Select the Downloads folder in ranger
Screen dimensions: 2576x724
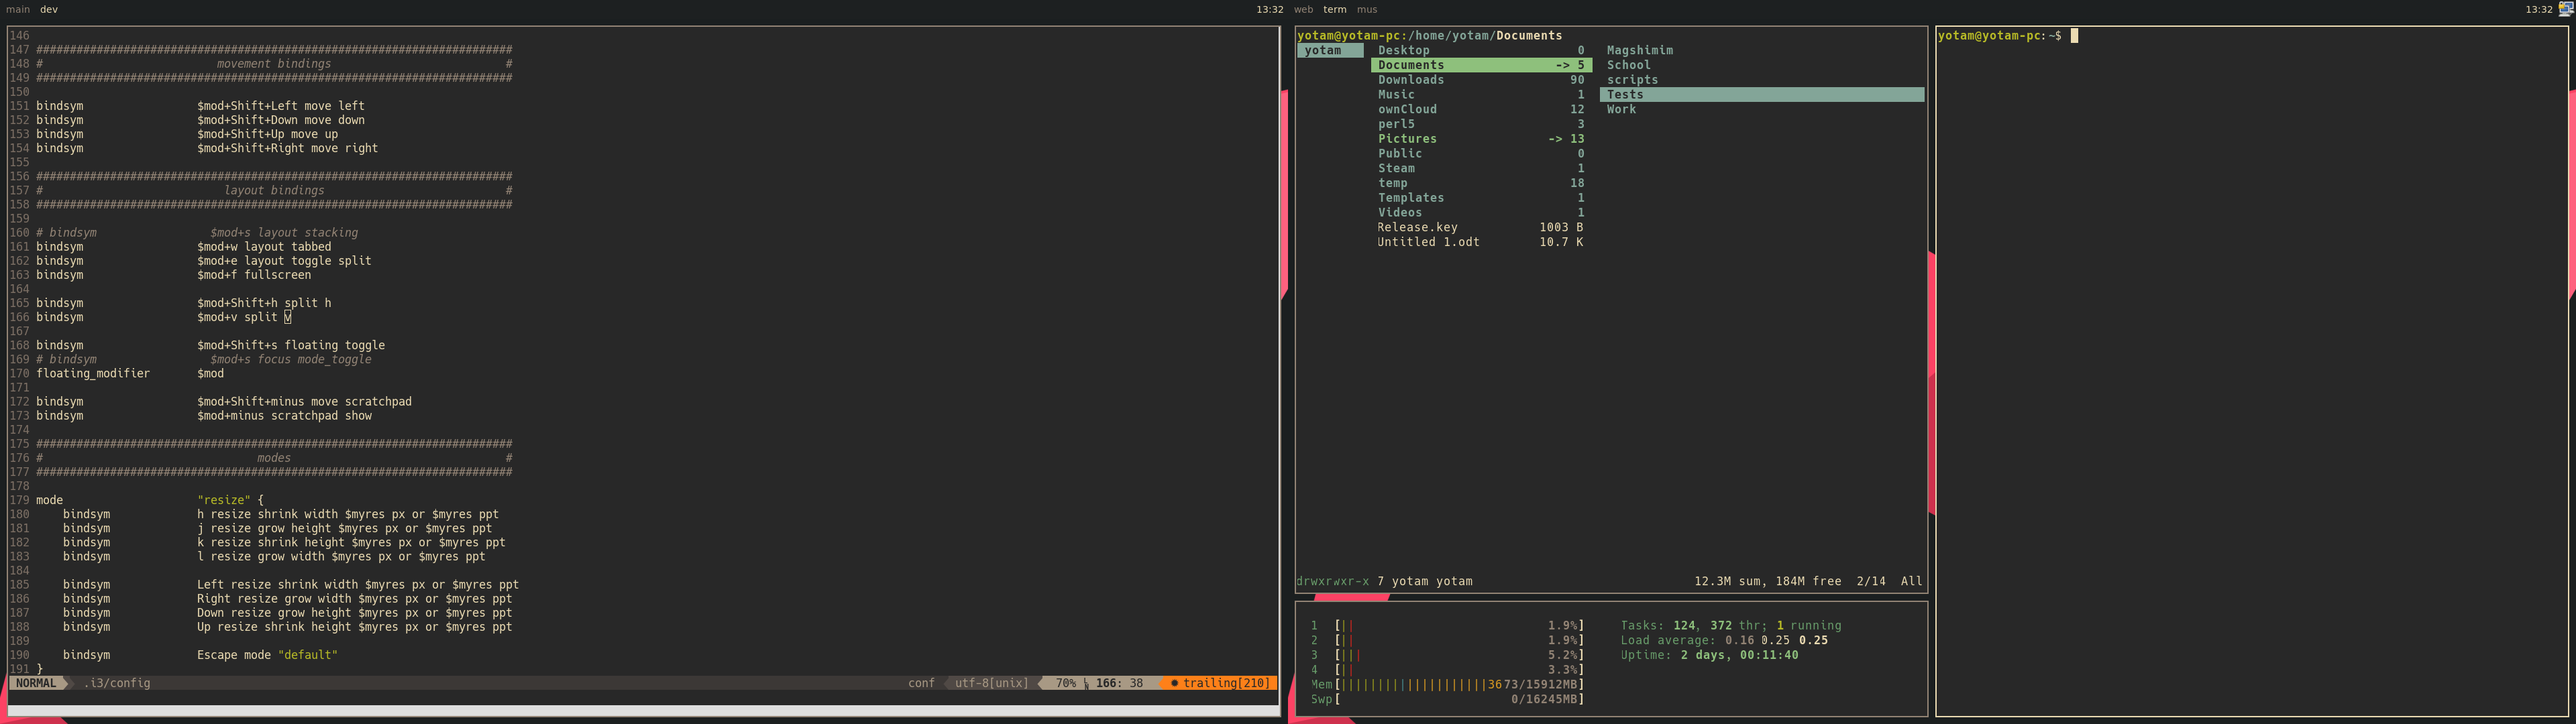(1410, 80)
